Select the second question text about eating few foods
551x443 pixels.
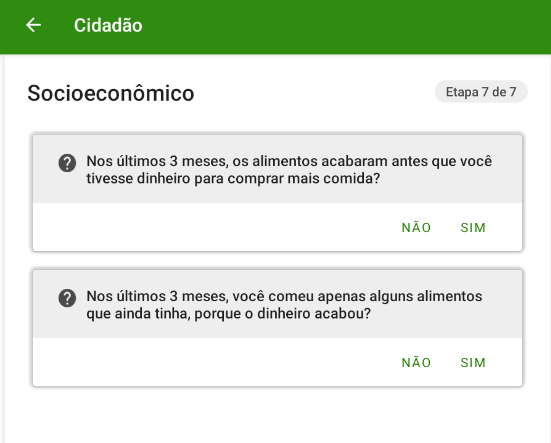(x=284, y=305)
